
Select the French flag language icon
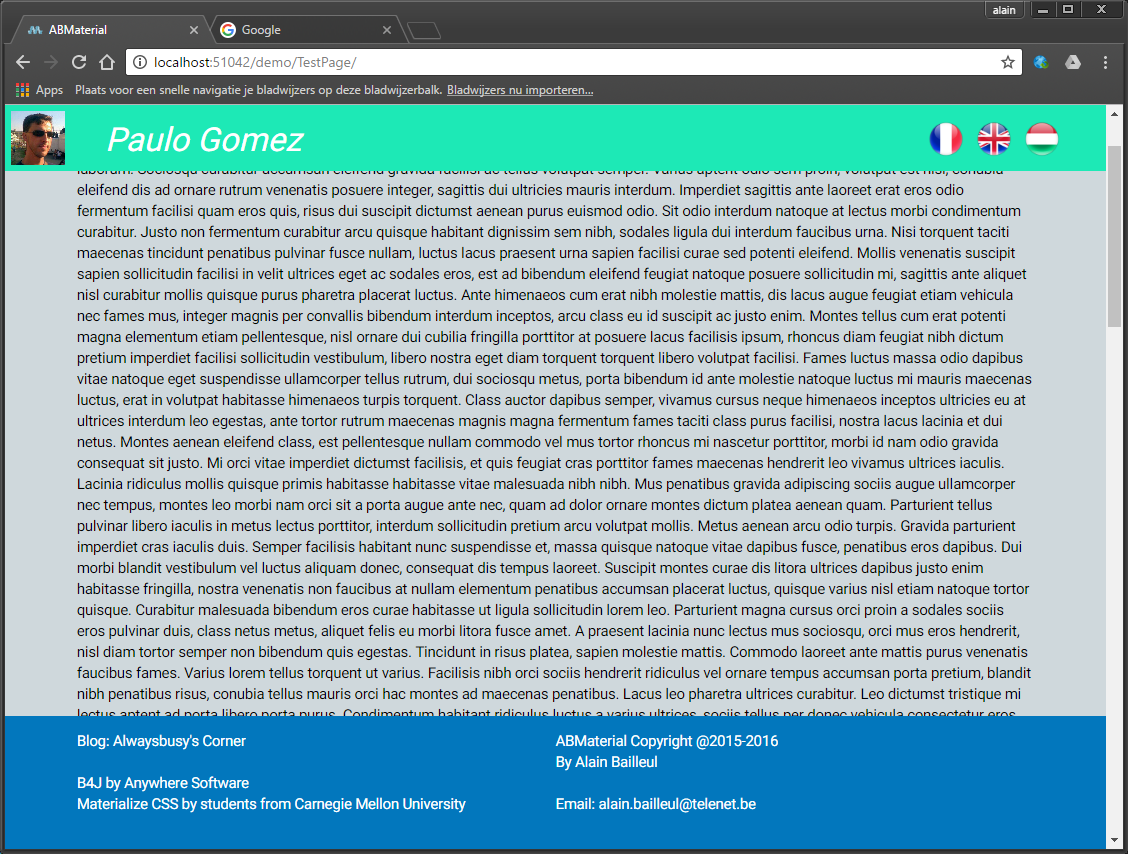point(945,139)
